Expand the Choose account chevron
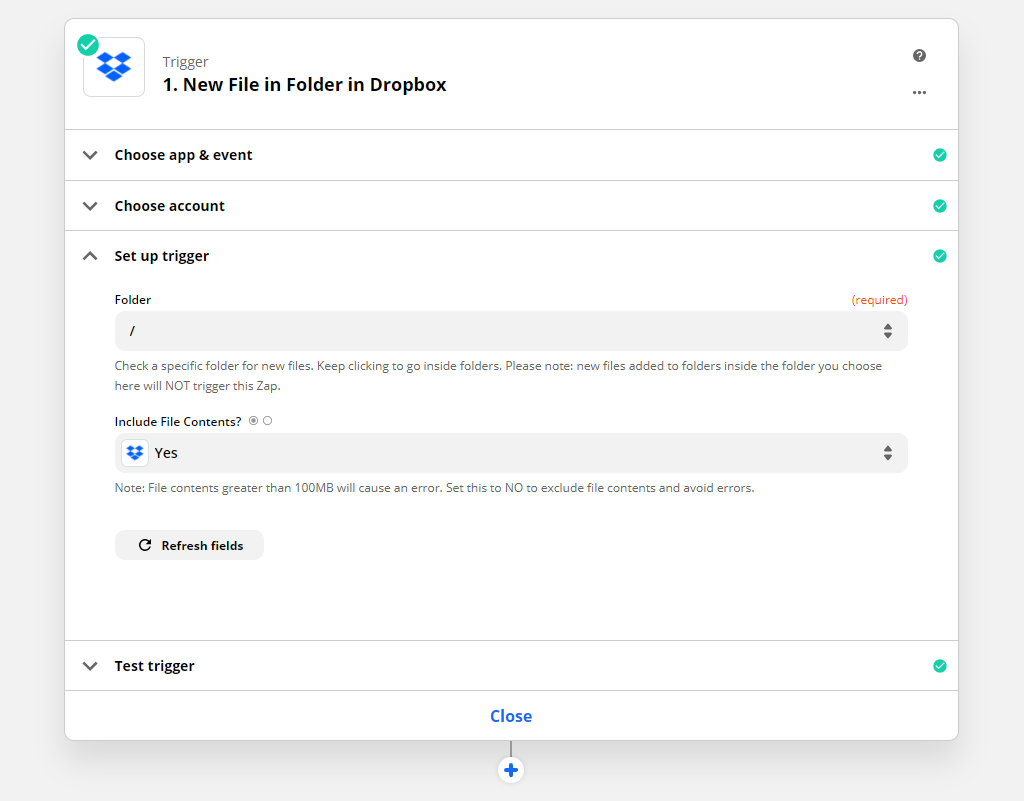Image resolution: width=1024 pixels, height=801 pixels. pyautogui.click(x=91, y=206)
